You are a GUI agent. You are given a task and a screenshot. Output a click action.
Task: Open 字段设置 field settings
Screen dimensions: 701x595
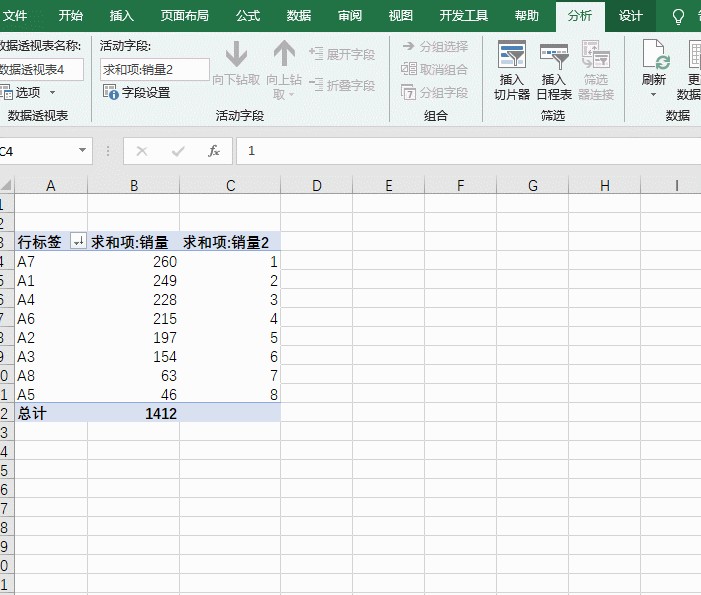(136, 93)
